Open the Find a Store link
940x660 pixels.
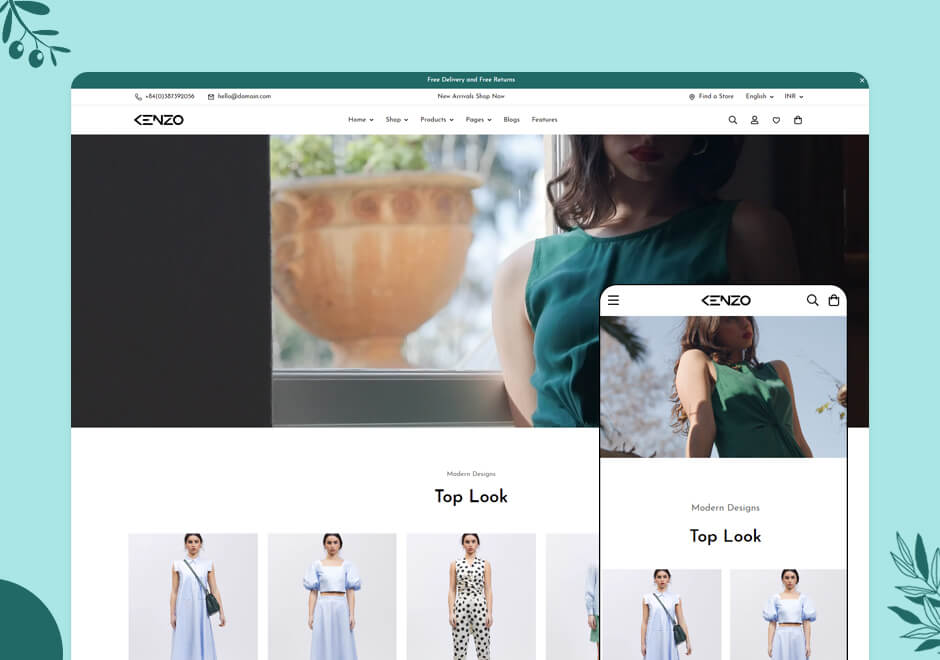(711, 97)
